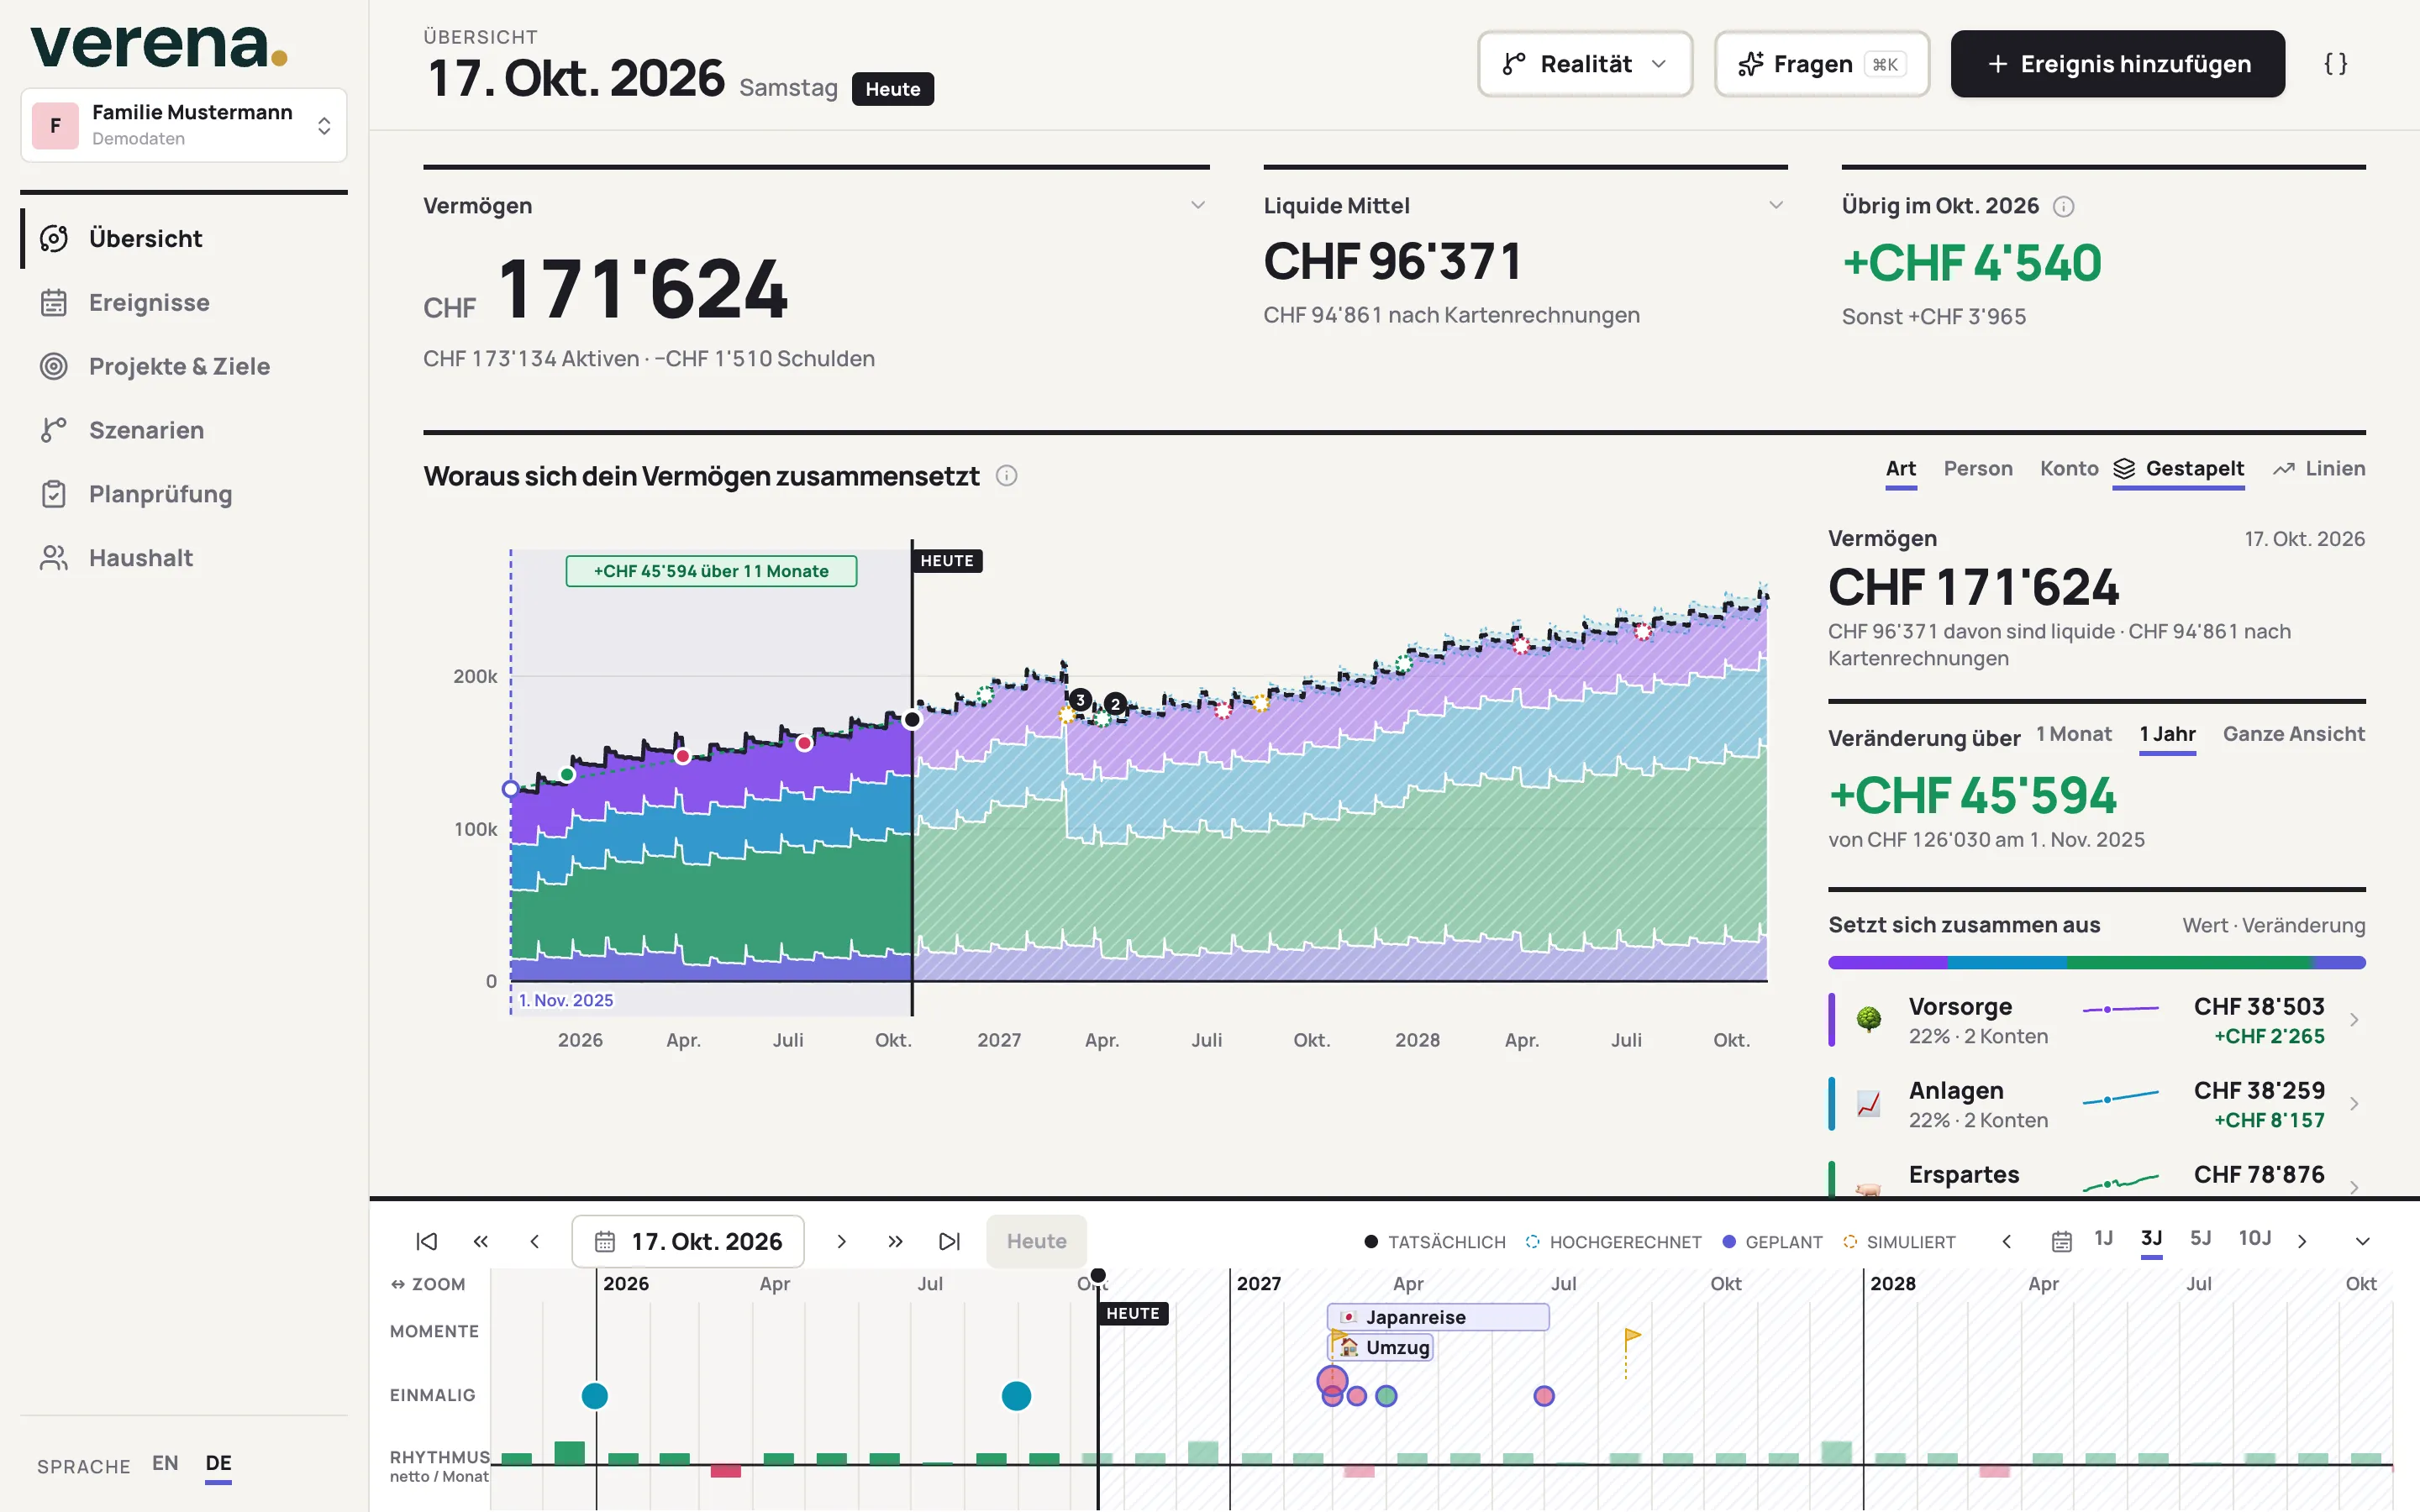The height and width of the screenshot is (1512, 2420).
Task: Switch chart to Linien view
Action: click(2319, 469)
